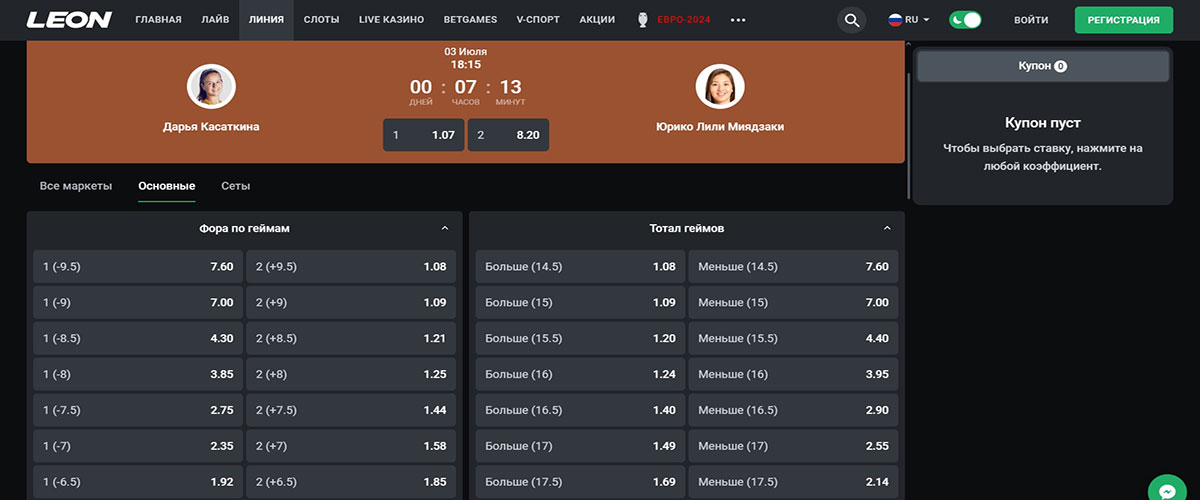Switch to Все маркеты tab
The height and width of the screenshot is (500, 1200).
coord(76,186)
